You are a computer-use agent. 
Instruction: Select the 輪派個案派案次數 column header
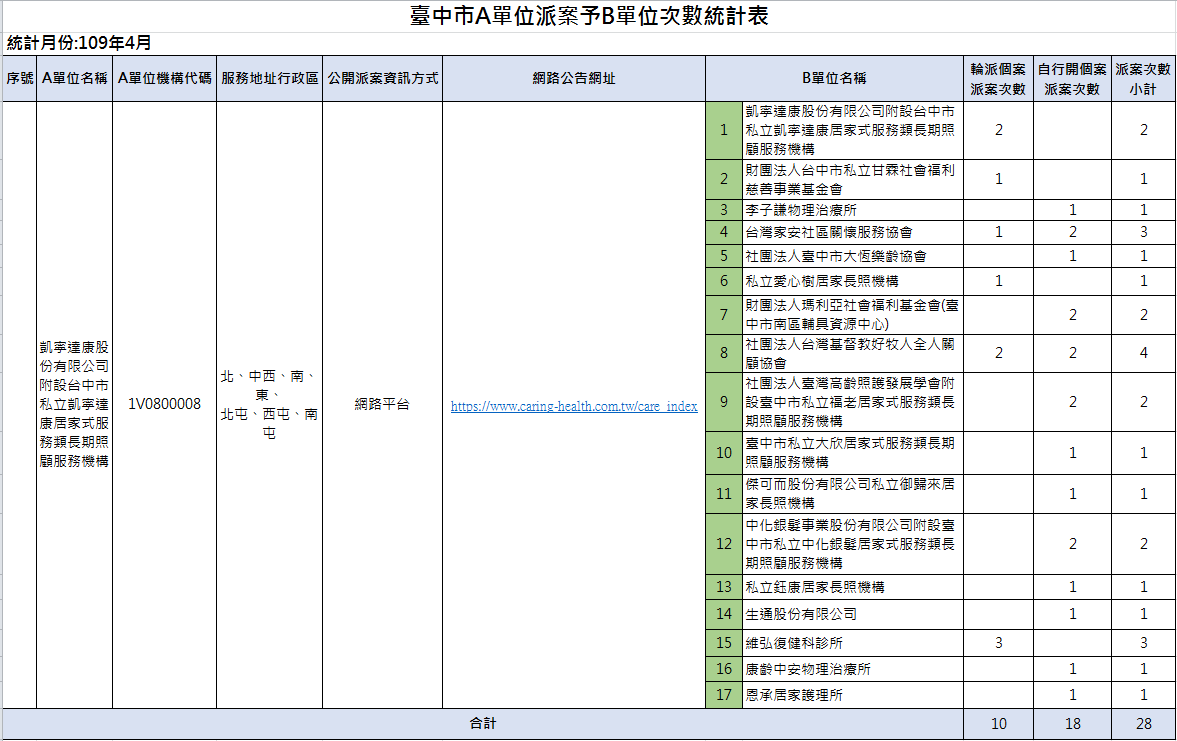click(998, 79)
